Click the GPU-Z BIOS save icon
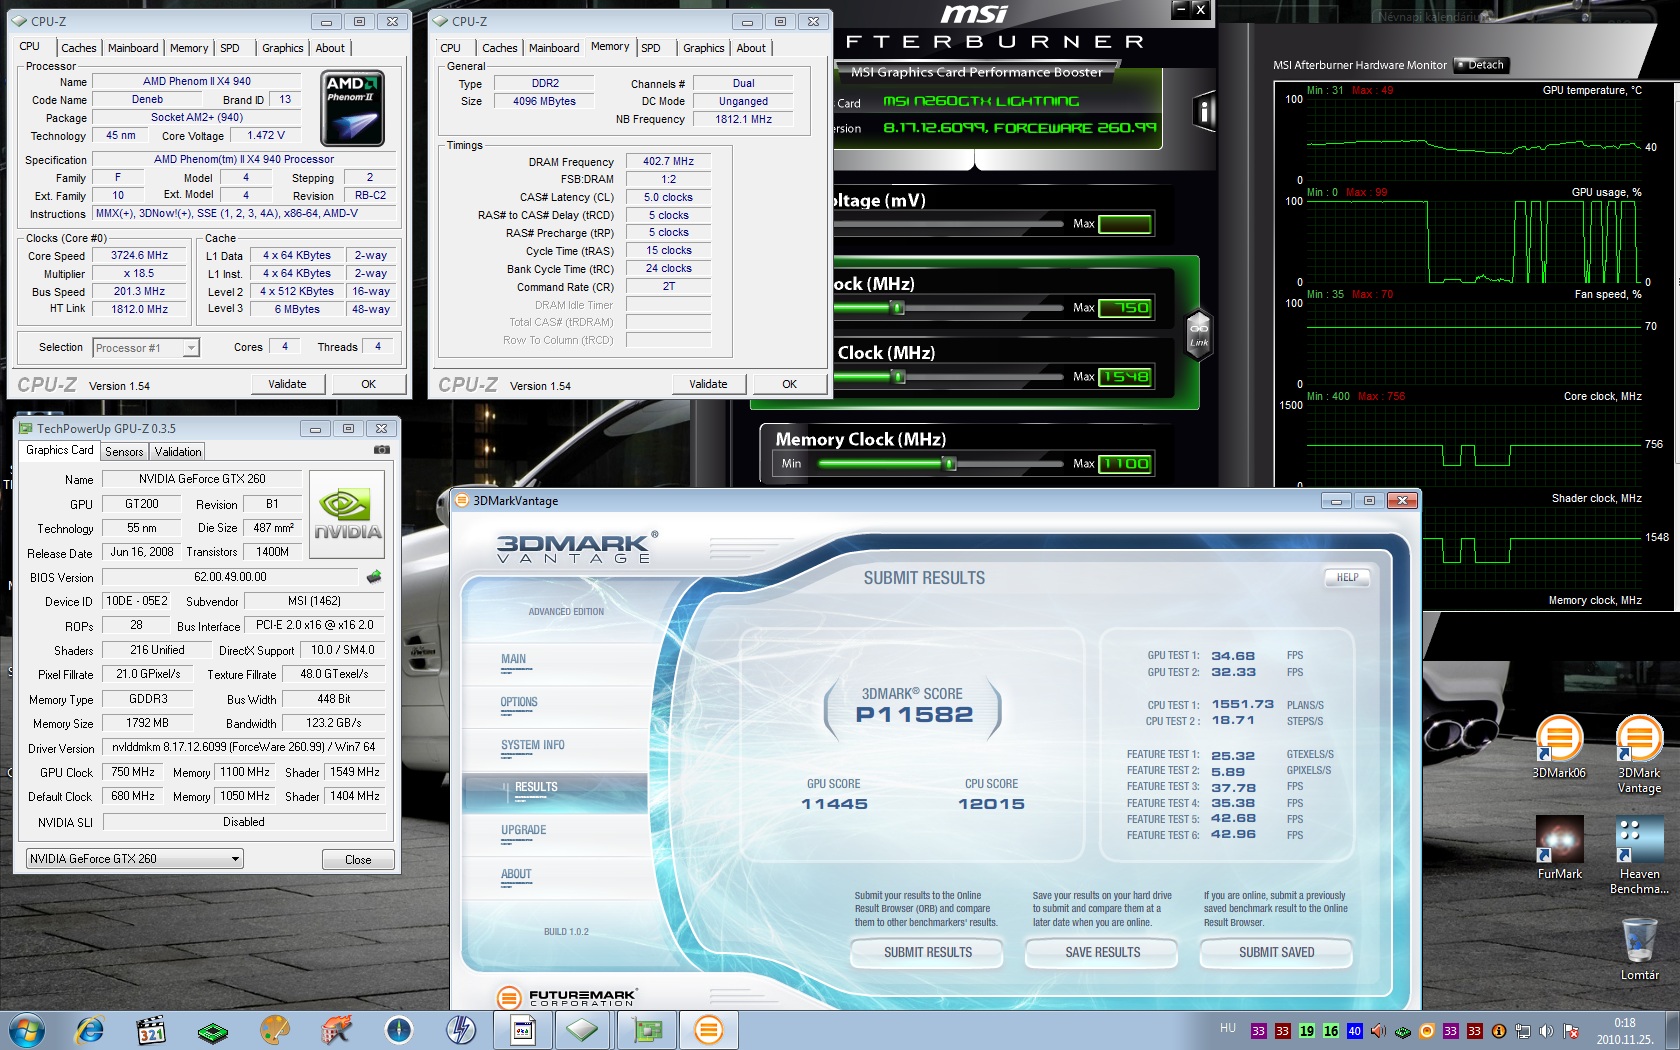The image size is (1680, 1050). point(374,577)
